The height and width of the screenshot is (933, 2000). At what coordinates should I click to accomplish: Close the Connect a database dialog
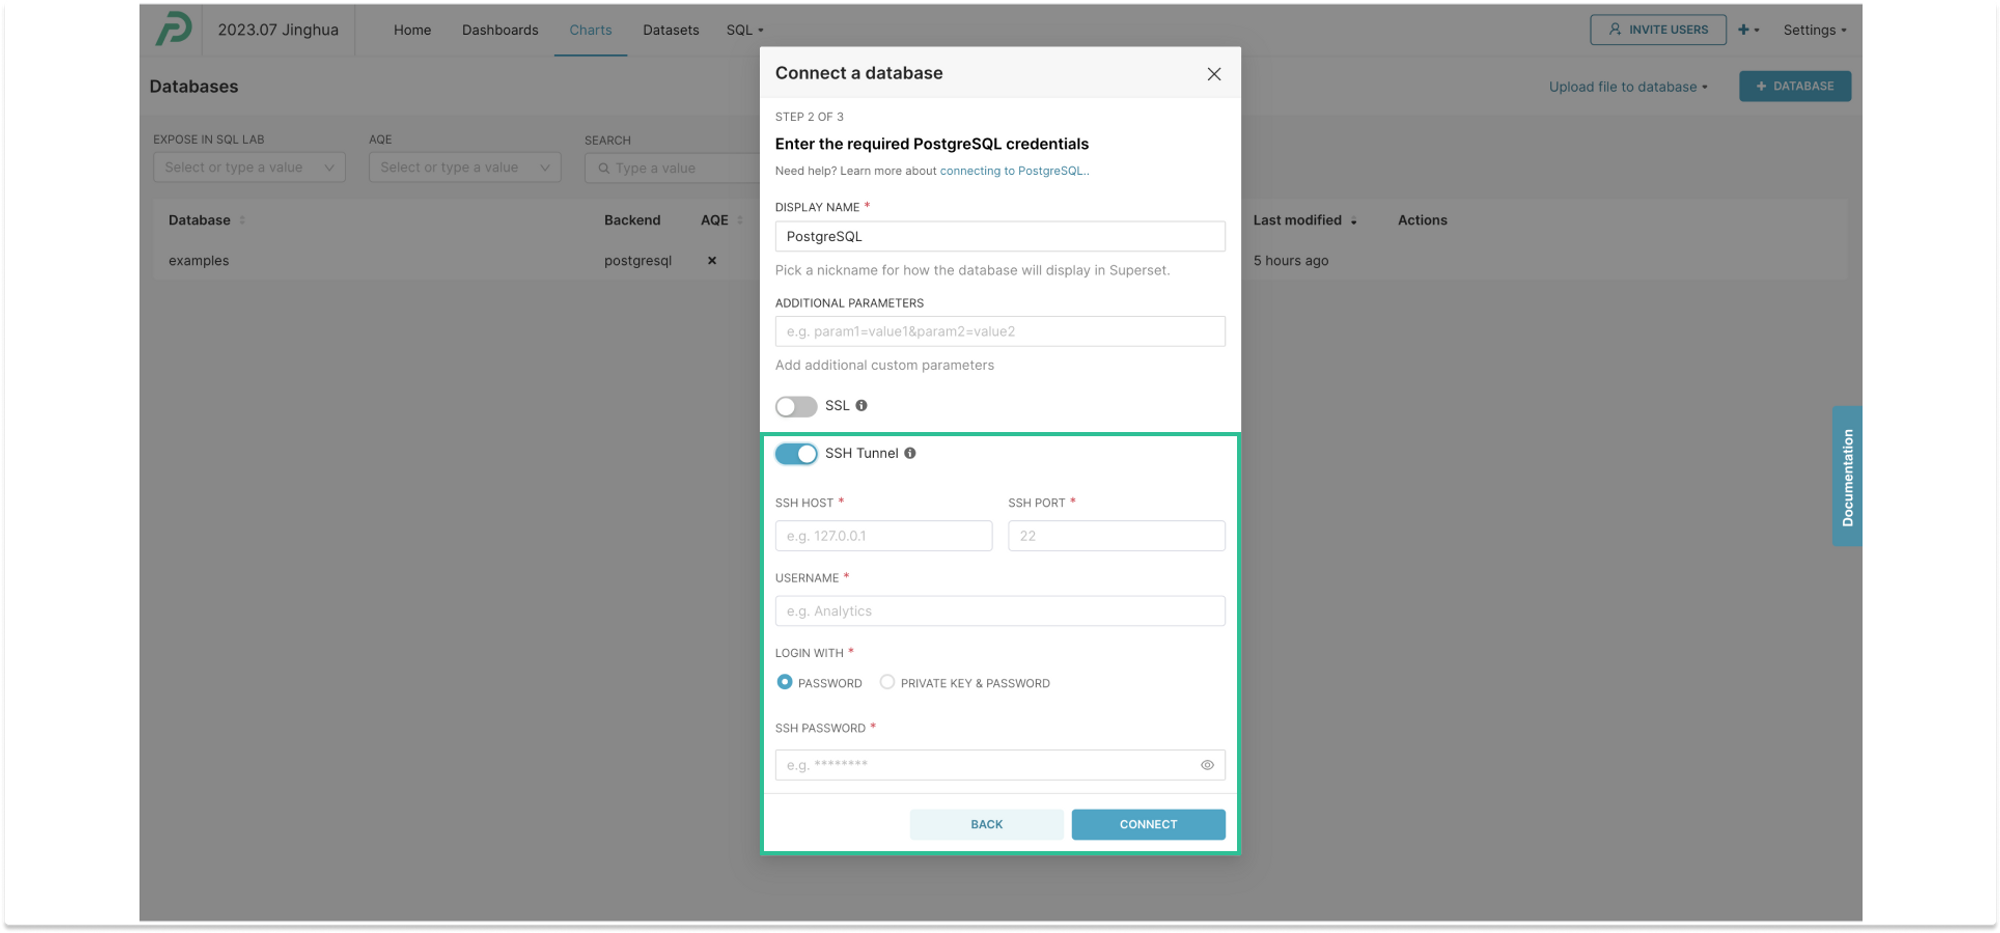(x=1214, y=74)
